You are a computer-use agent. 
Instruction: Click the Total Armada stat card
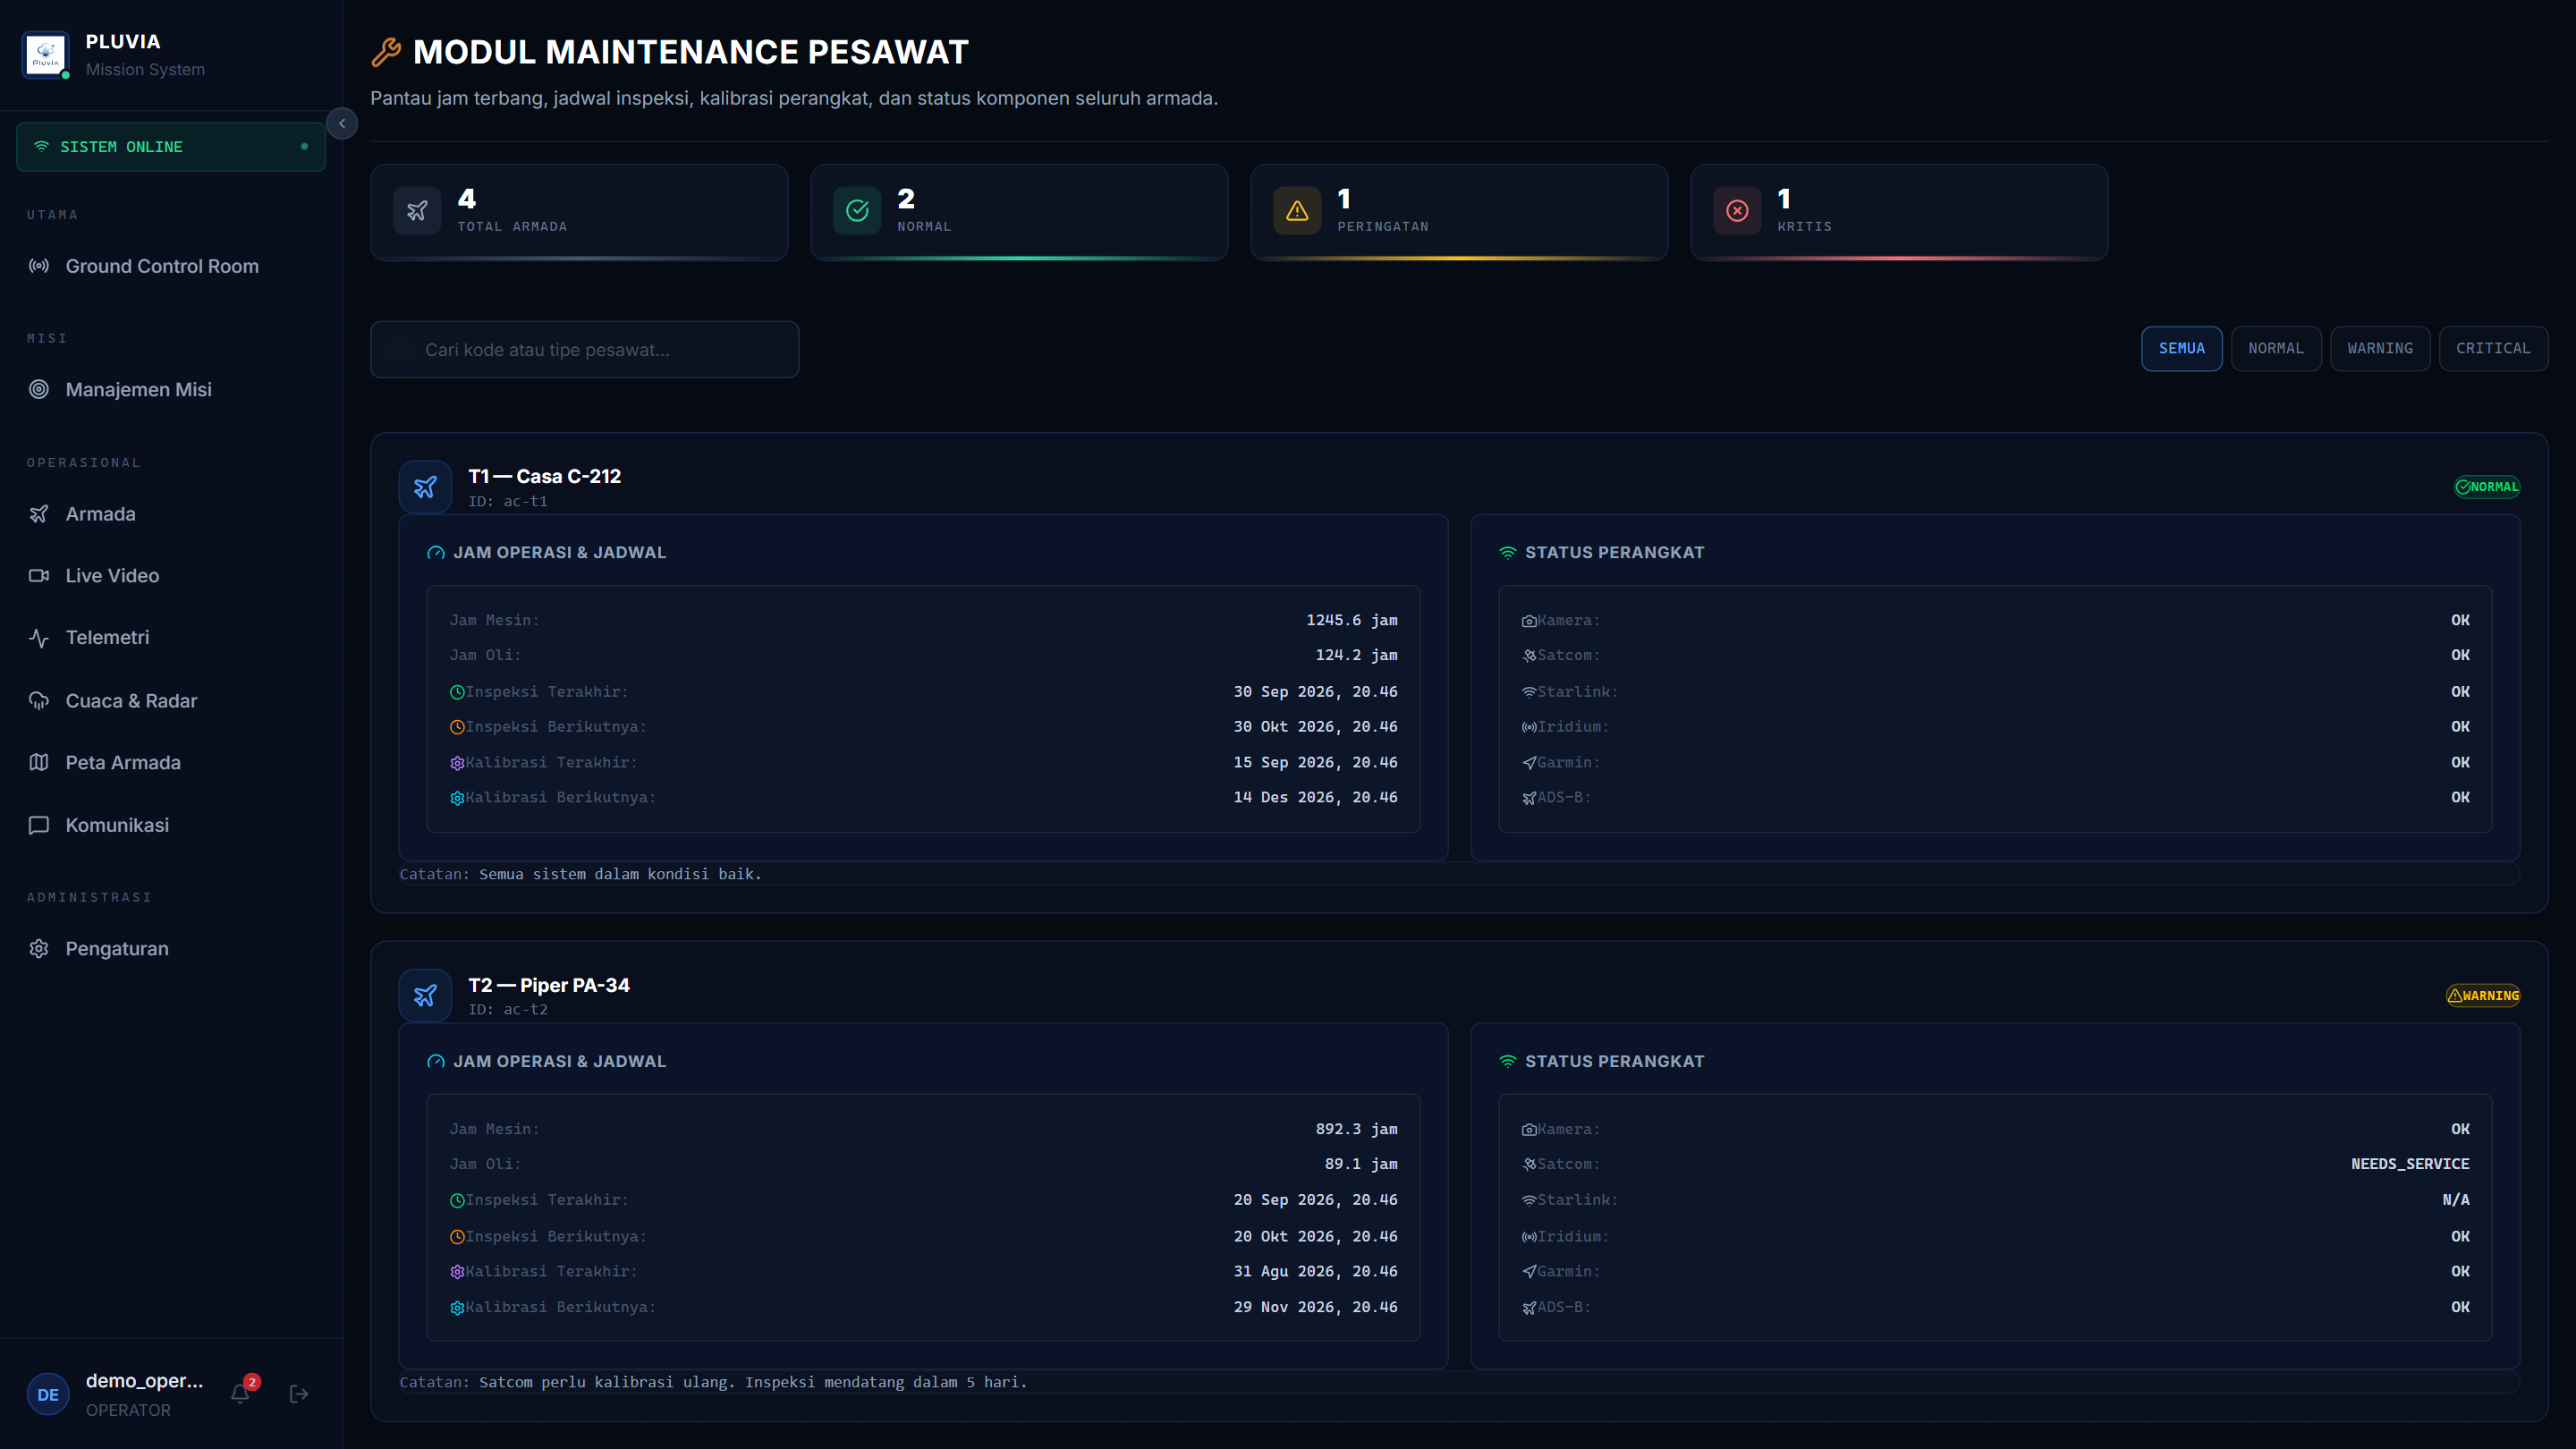579,212
